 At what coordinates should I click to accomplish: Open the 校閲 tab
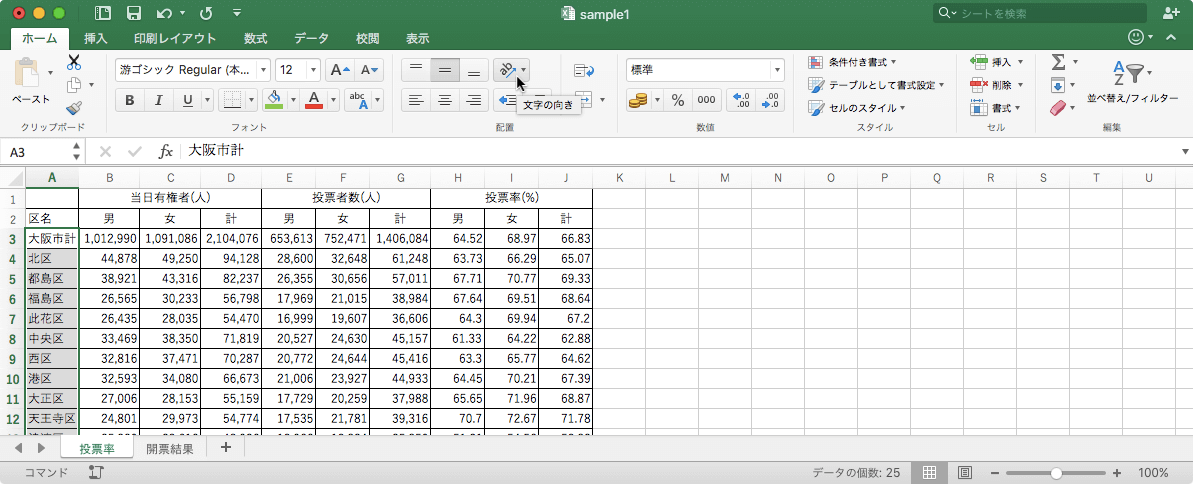[367, 39]
